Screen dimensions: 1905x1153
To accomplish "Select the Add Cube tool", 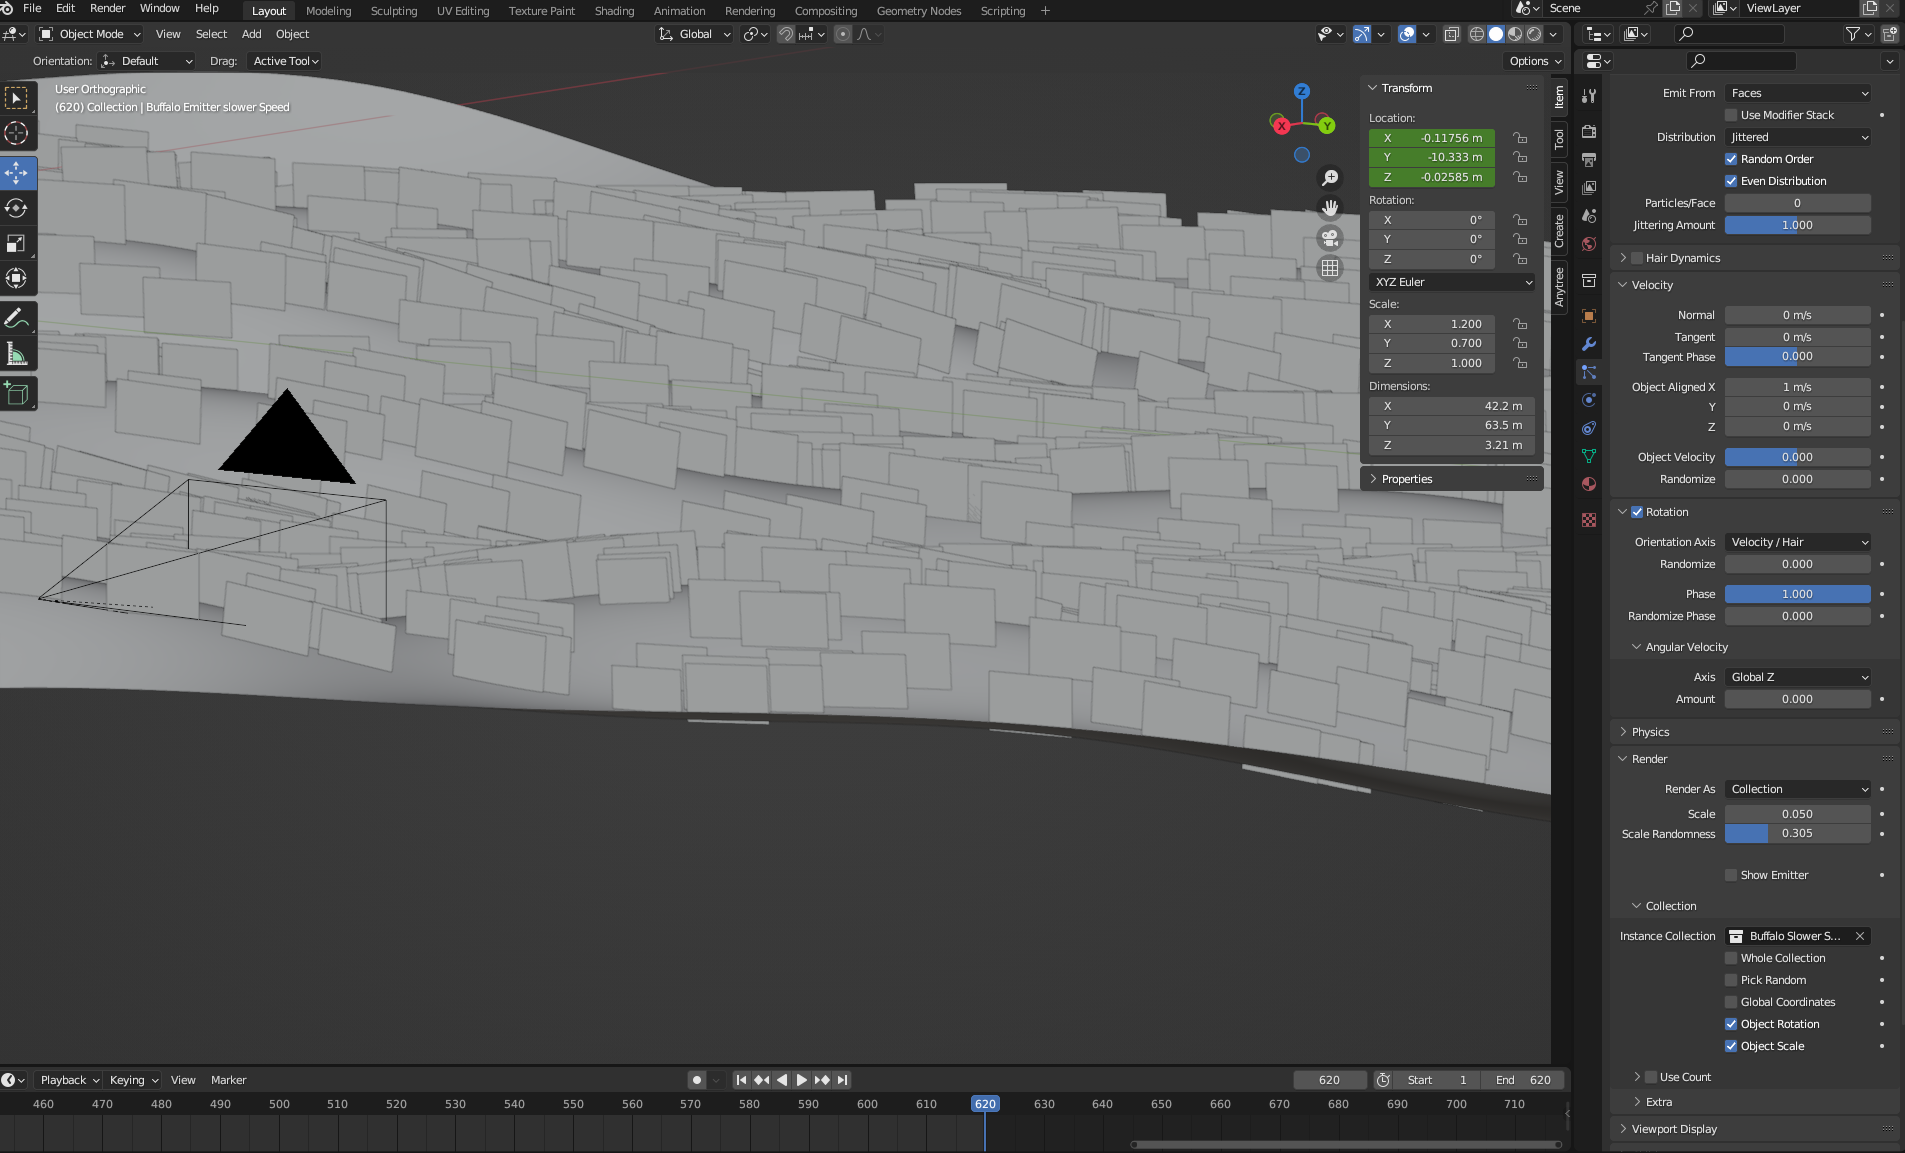I will [x=17, y=393].
